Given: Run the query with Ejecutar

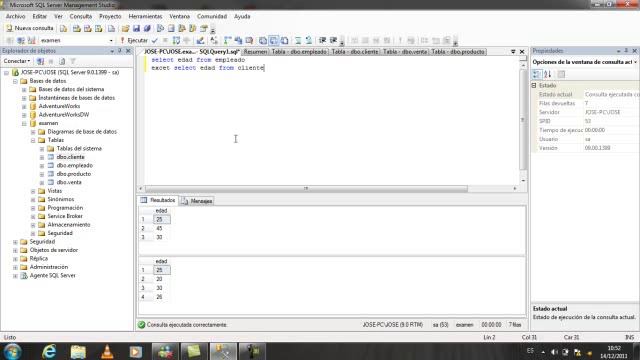Looking at the screenshot, I should tap(133, 40).
